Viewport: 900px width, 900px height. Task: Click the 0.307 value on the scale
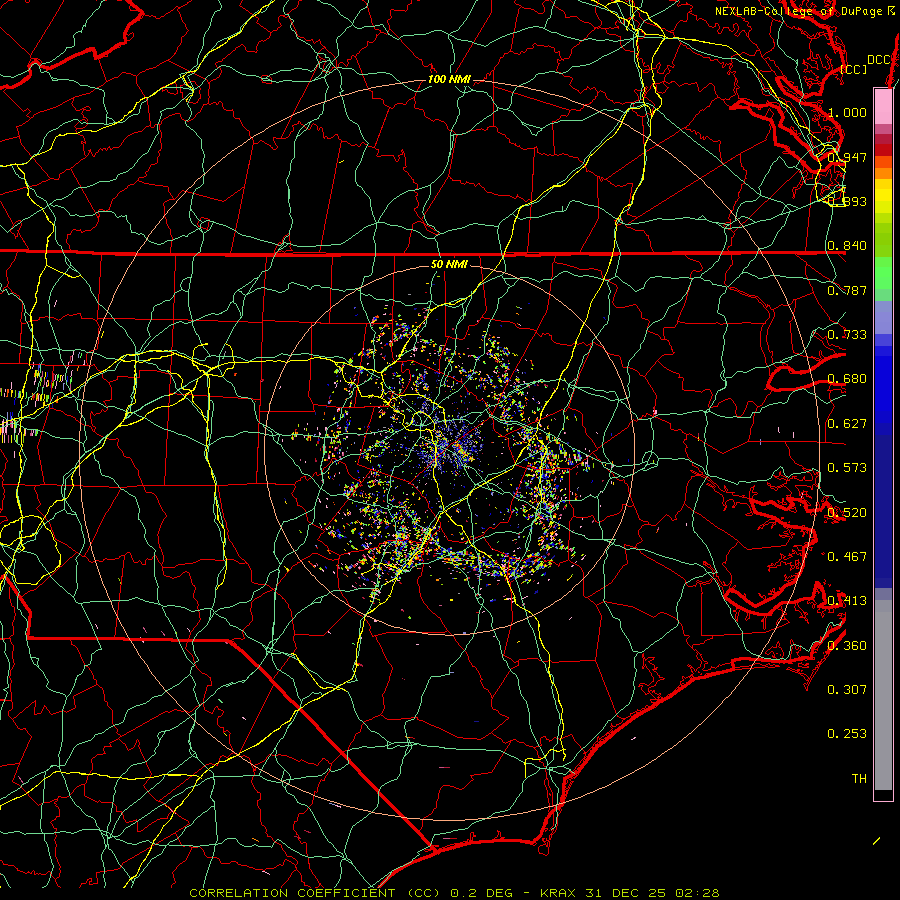(847, 689)
